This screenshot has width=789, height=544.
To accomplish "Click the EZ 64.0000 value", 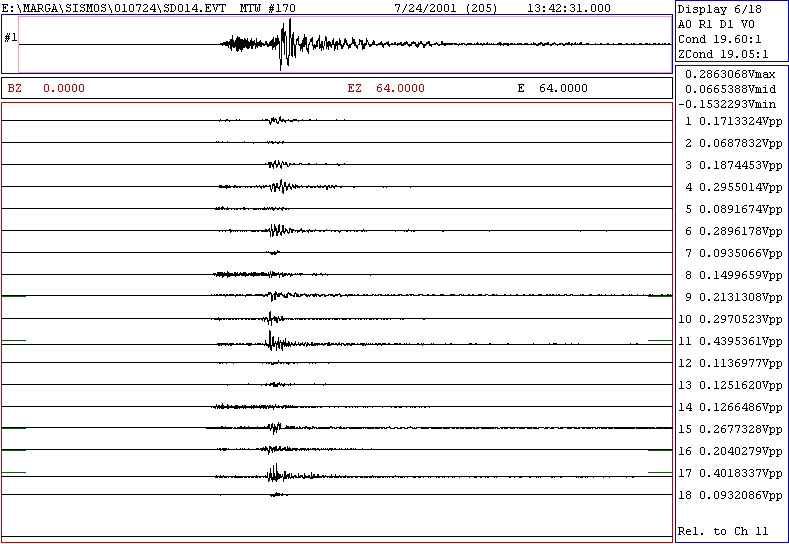I will [386, 88].
